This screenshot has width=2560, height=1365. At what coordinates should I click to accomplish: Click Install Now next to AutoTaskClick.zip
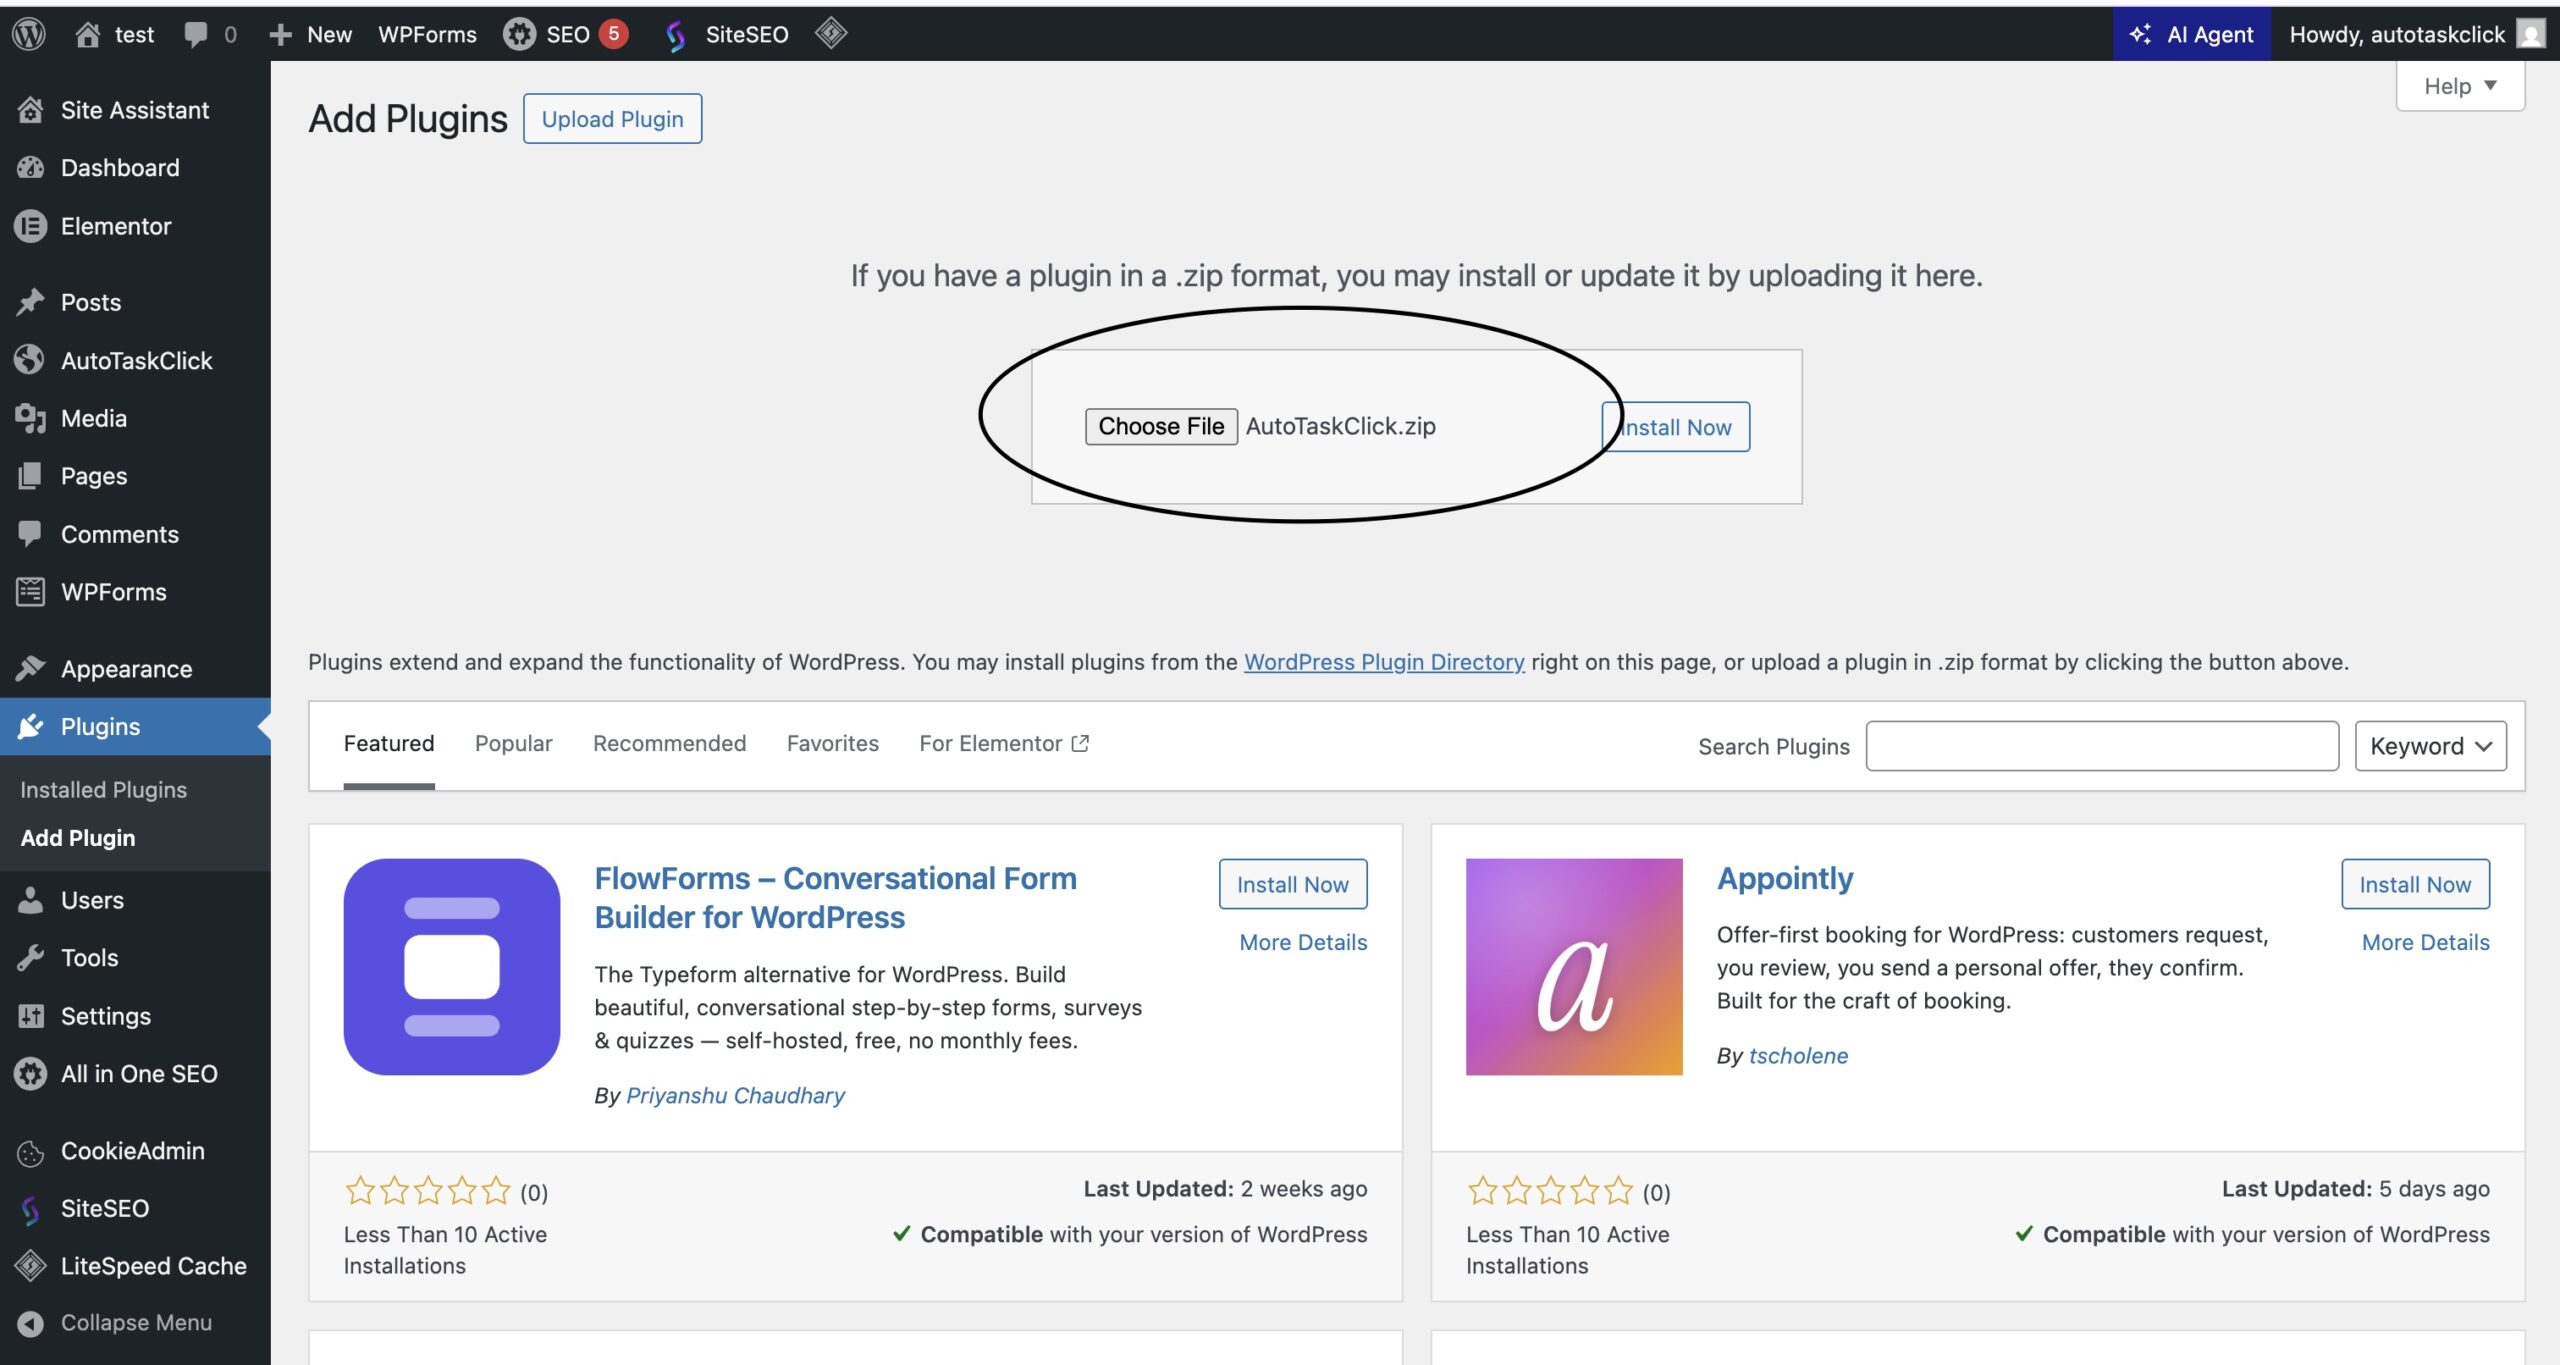(x=1676, y=427)
